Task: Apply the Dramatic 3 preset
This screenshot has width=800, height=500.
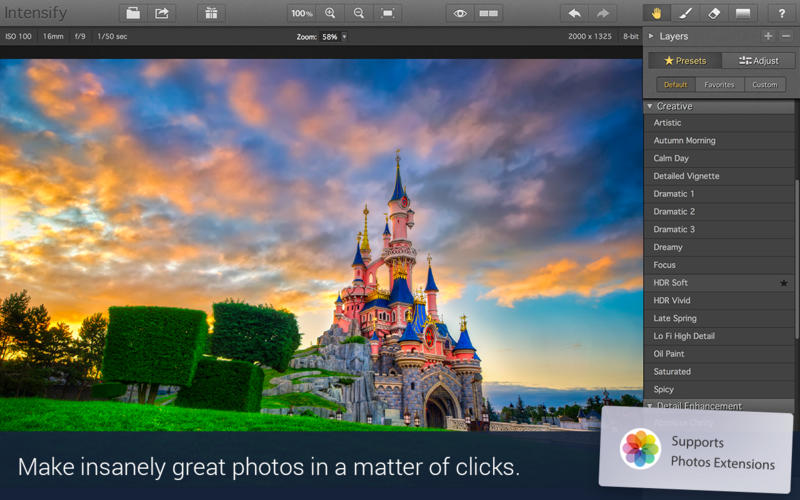Action: pos(719,230)
